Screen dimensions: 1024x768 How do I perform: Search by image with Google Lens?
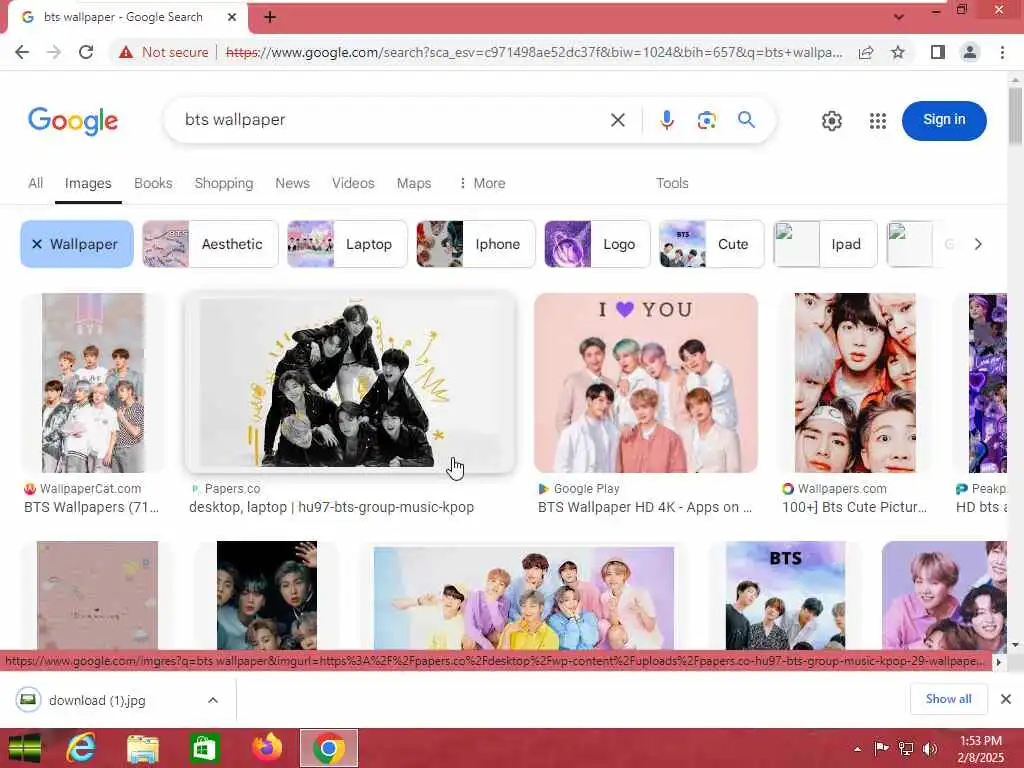point(707,120)
